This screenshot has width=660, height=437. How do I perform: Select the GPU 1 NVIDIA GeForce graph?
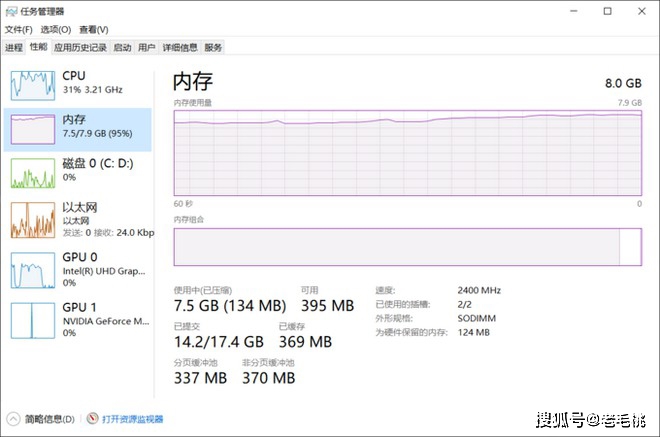[33, 320]
